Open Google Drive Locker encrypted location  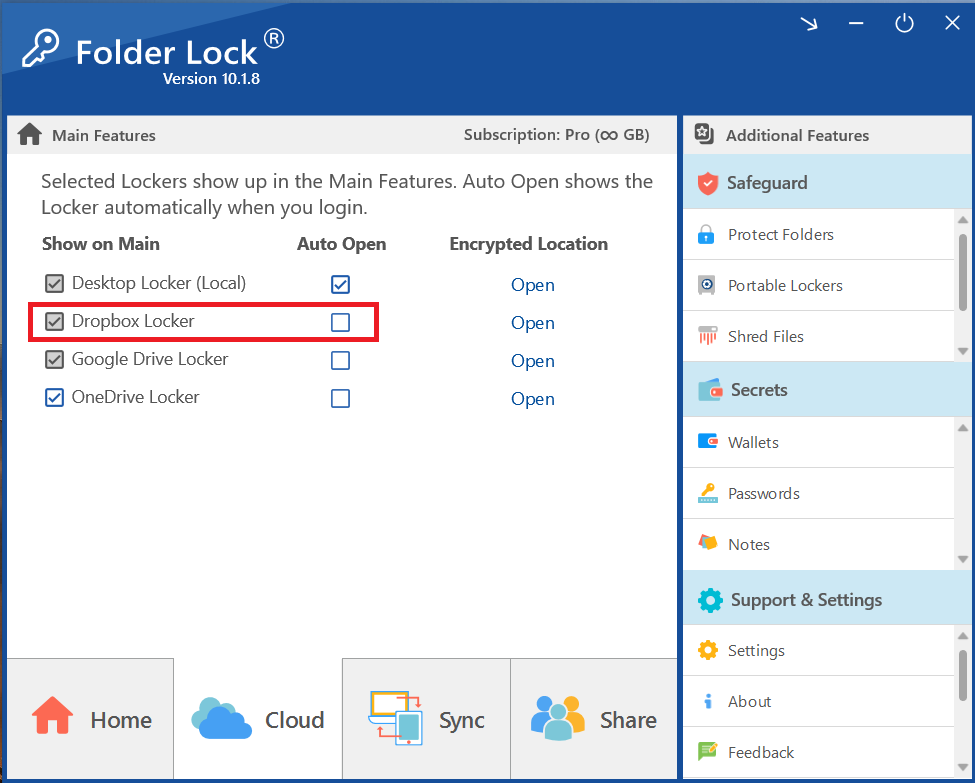(x=532, y=361)
